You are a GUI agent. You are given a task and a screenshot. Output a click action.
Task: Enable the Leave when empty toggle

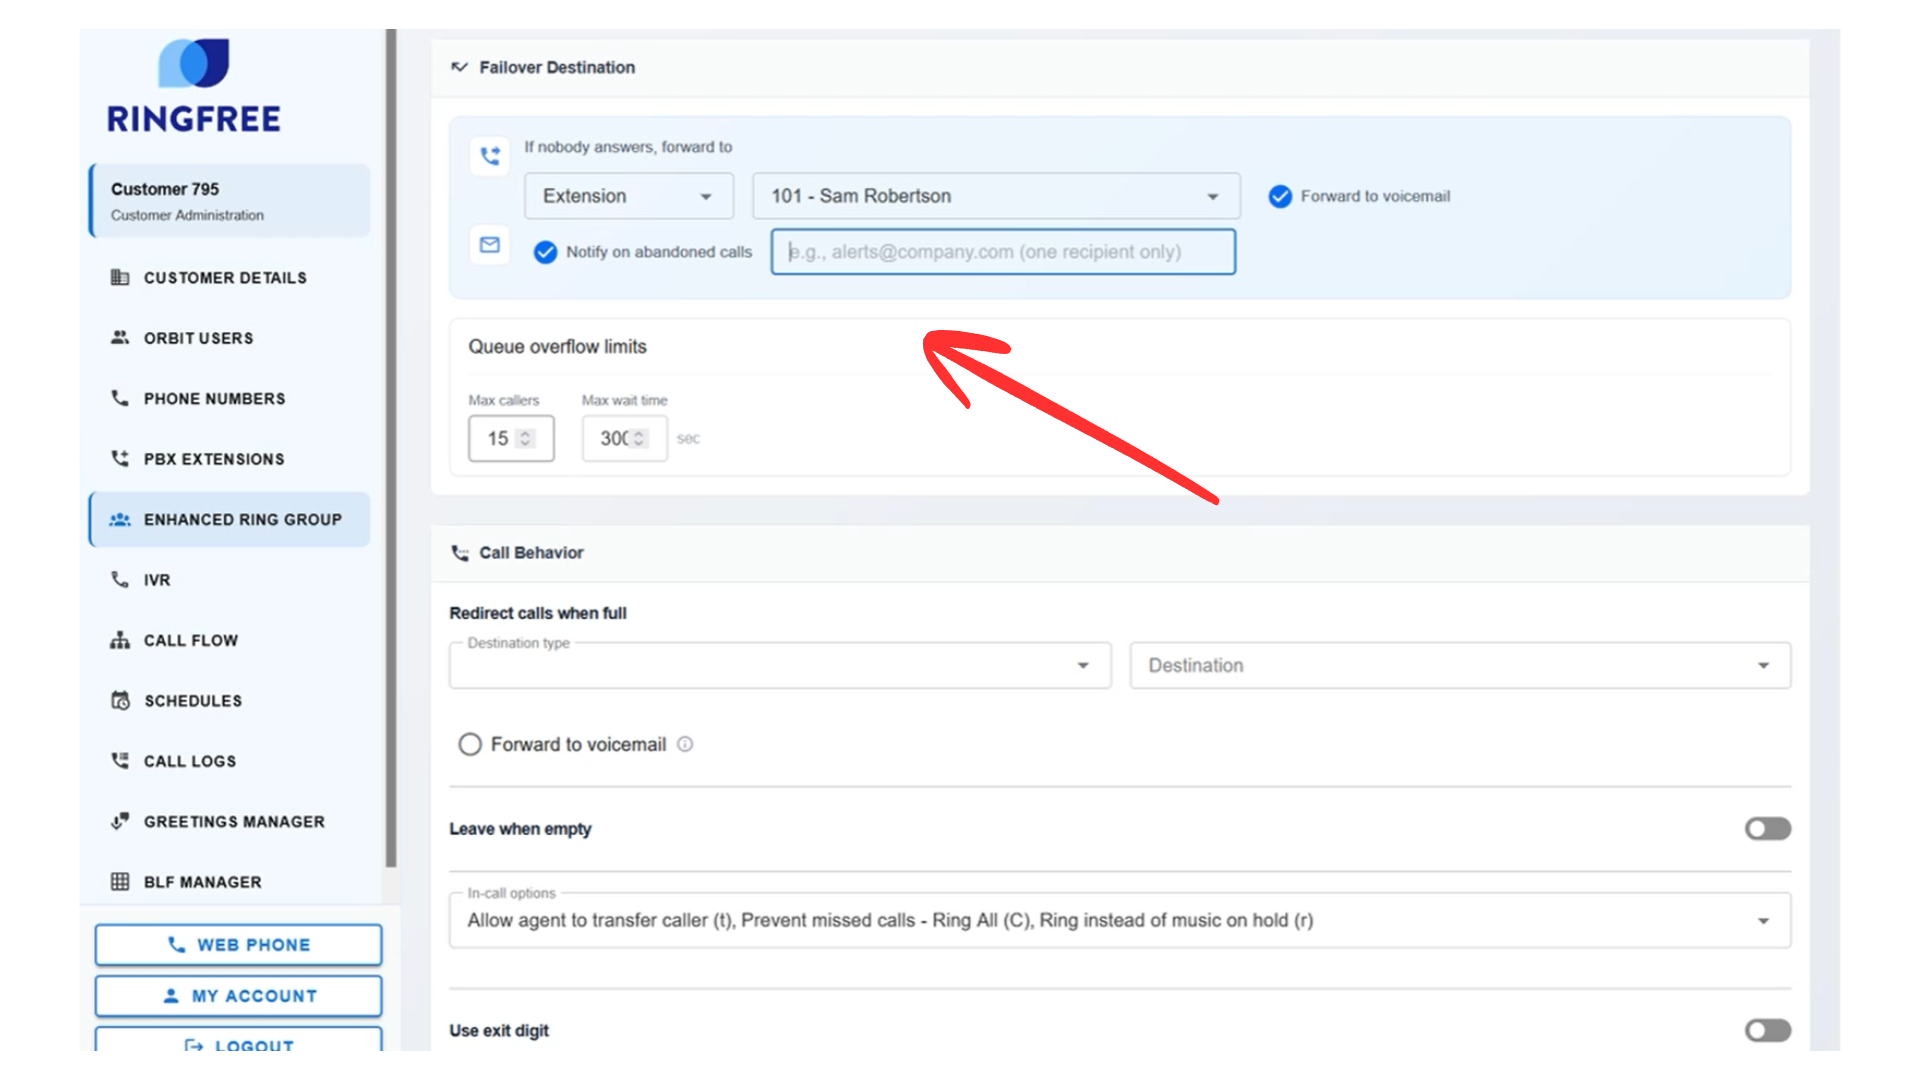[x=1767, y=829]
